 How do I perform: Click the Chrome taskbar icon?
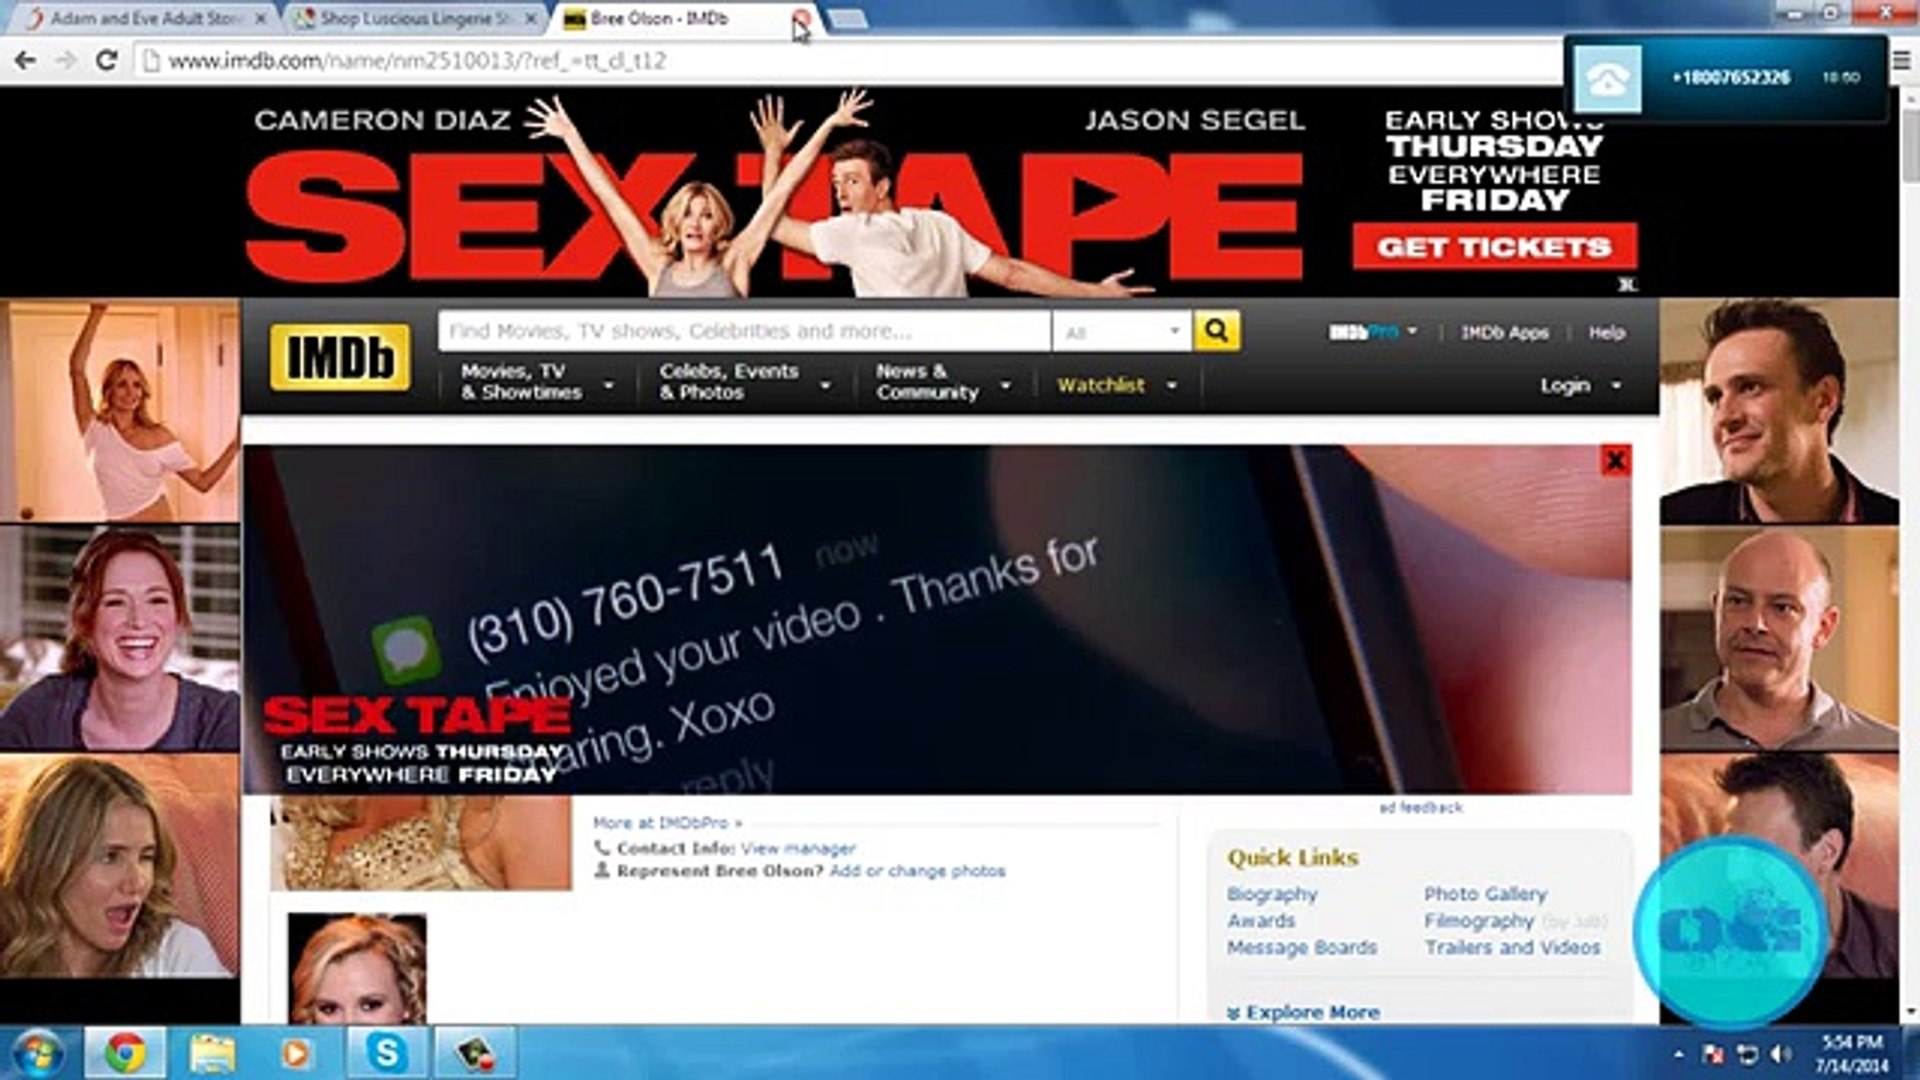click(124, 1053)
